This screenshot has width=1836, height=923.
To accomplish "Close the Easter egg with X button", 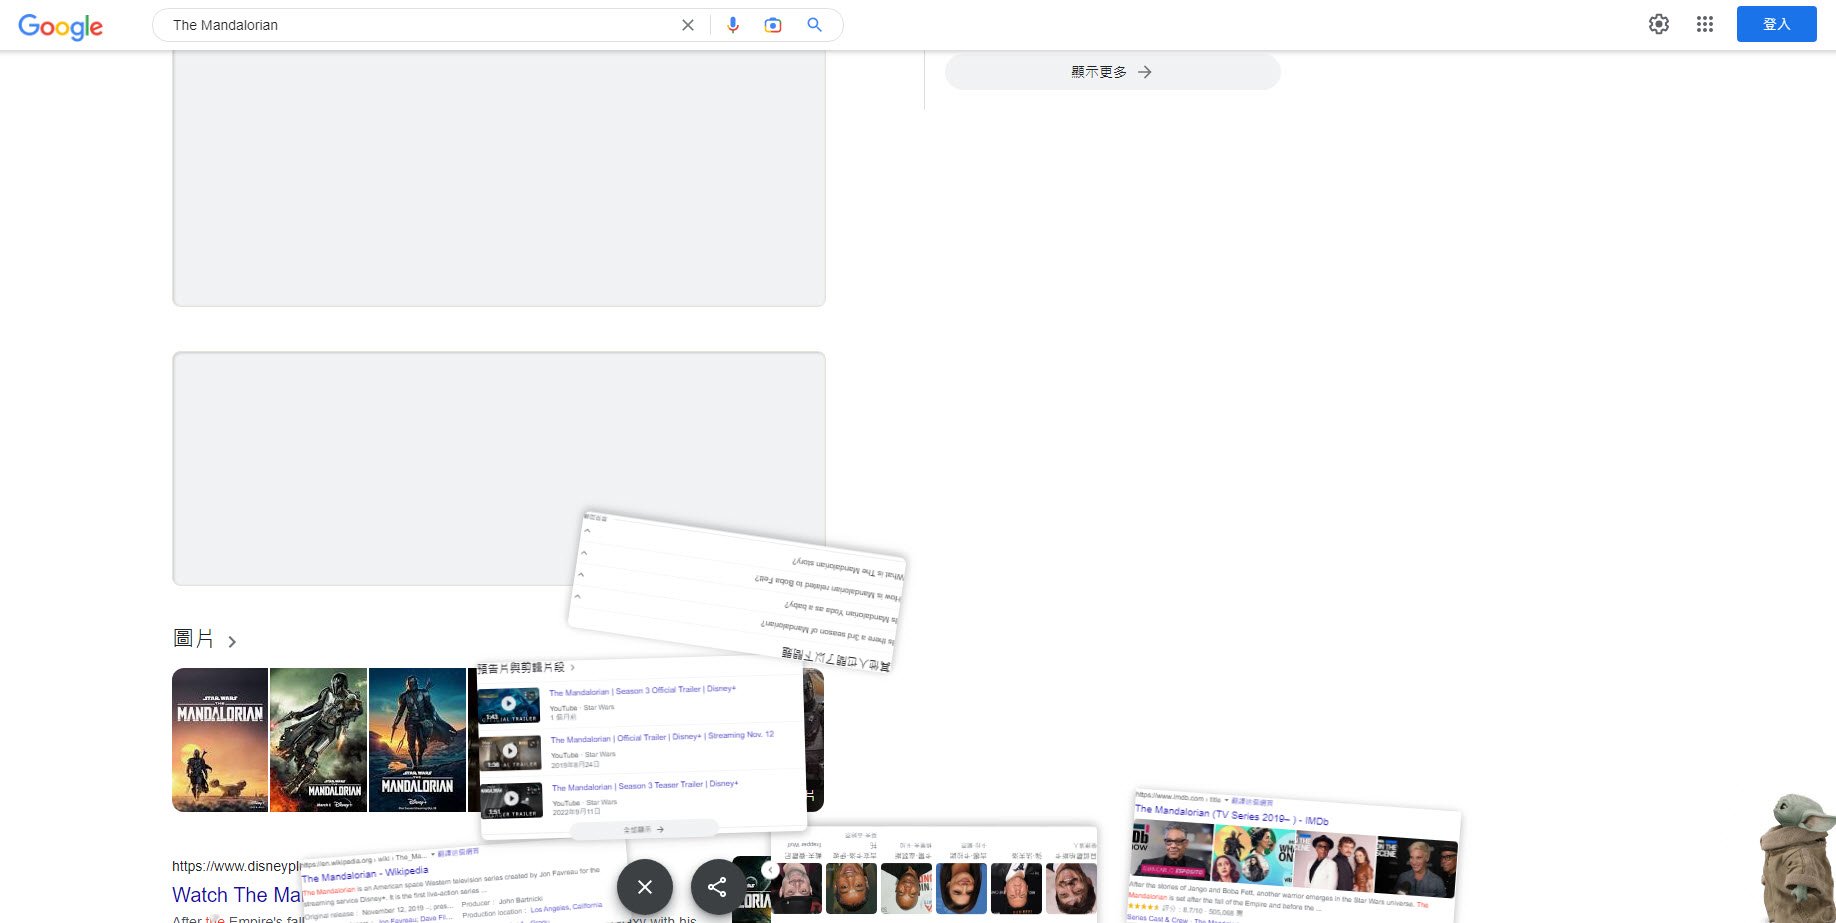I will [x=645, y=887].
